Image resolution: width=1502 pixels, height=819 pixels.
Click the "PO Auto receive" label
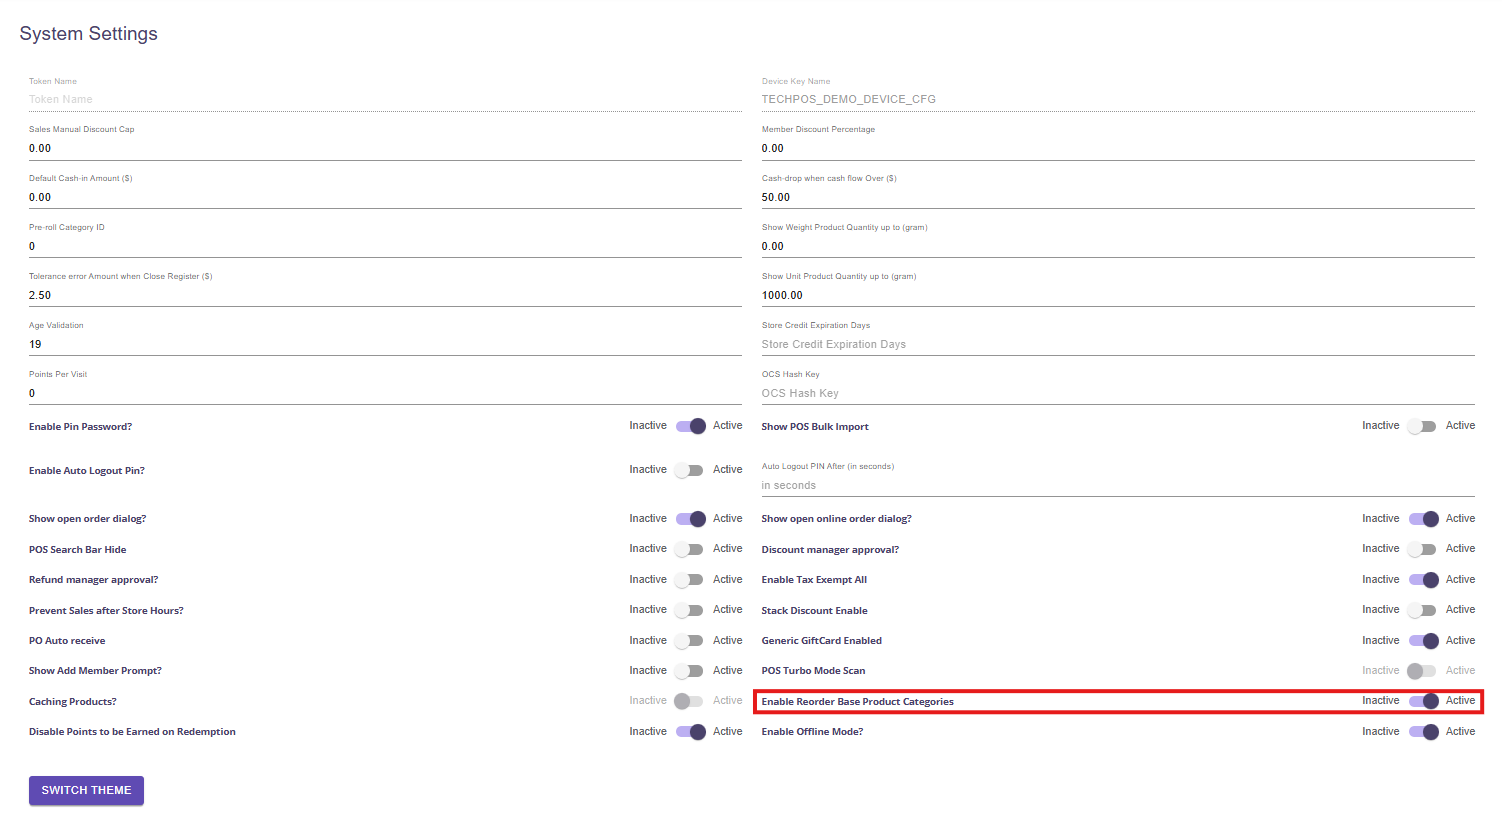click(x=67, y=641)
